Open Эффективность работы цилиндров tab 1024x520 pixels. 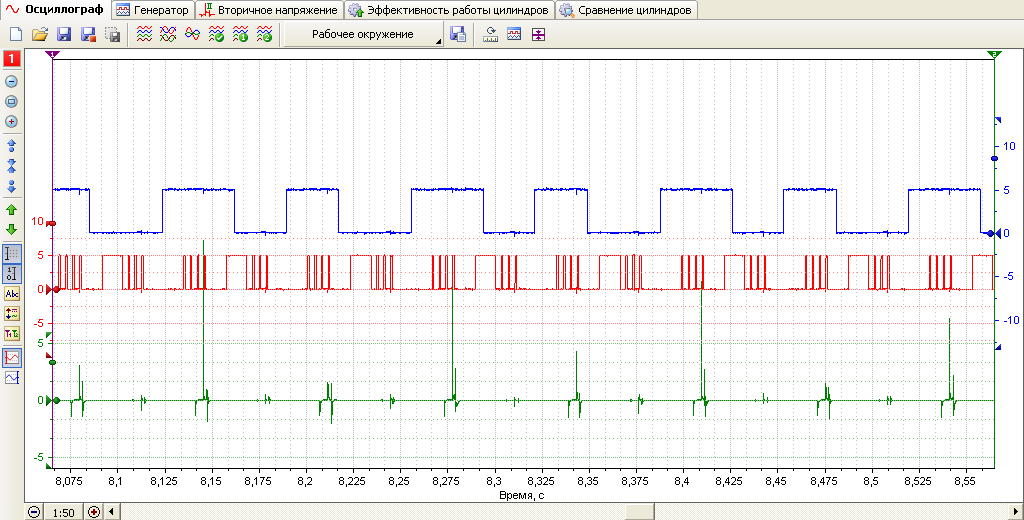[449, 10]
